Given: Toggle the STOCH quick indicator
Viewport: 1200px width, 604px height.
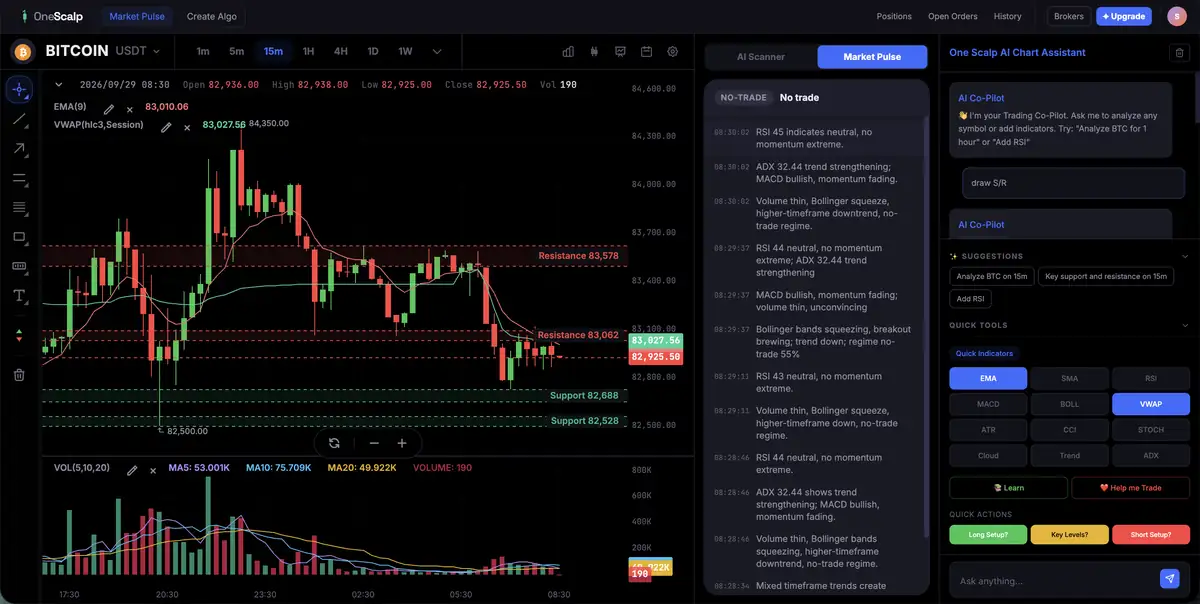Looking at the screenshot, I should [1150, 430].
